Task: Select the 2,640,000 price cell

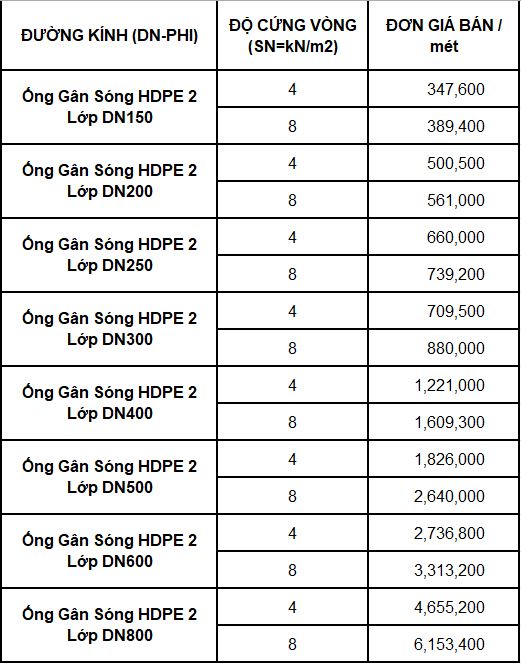Action: (444, 496)
